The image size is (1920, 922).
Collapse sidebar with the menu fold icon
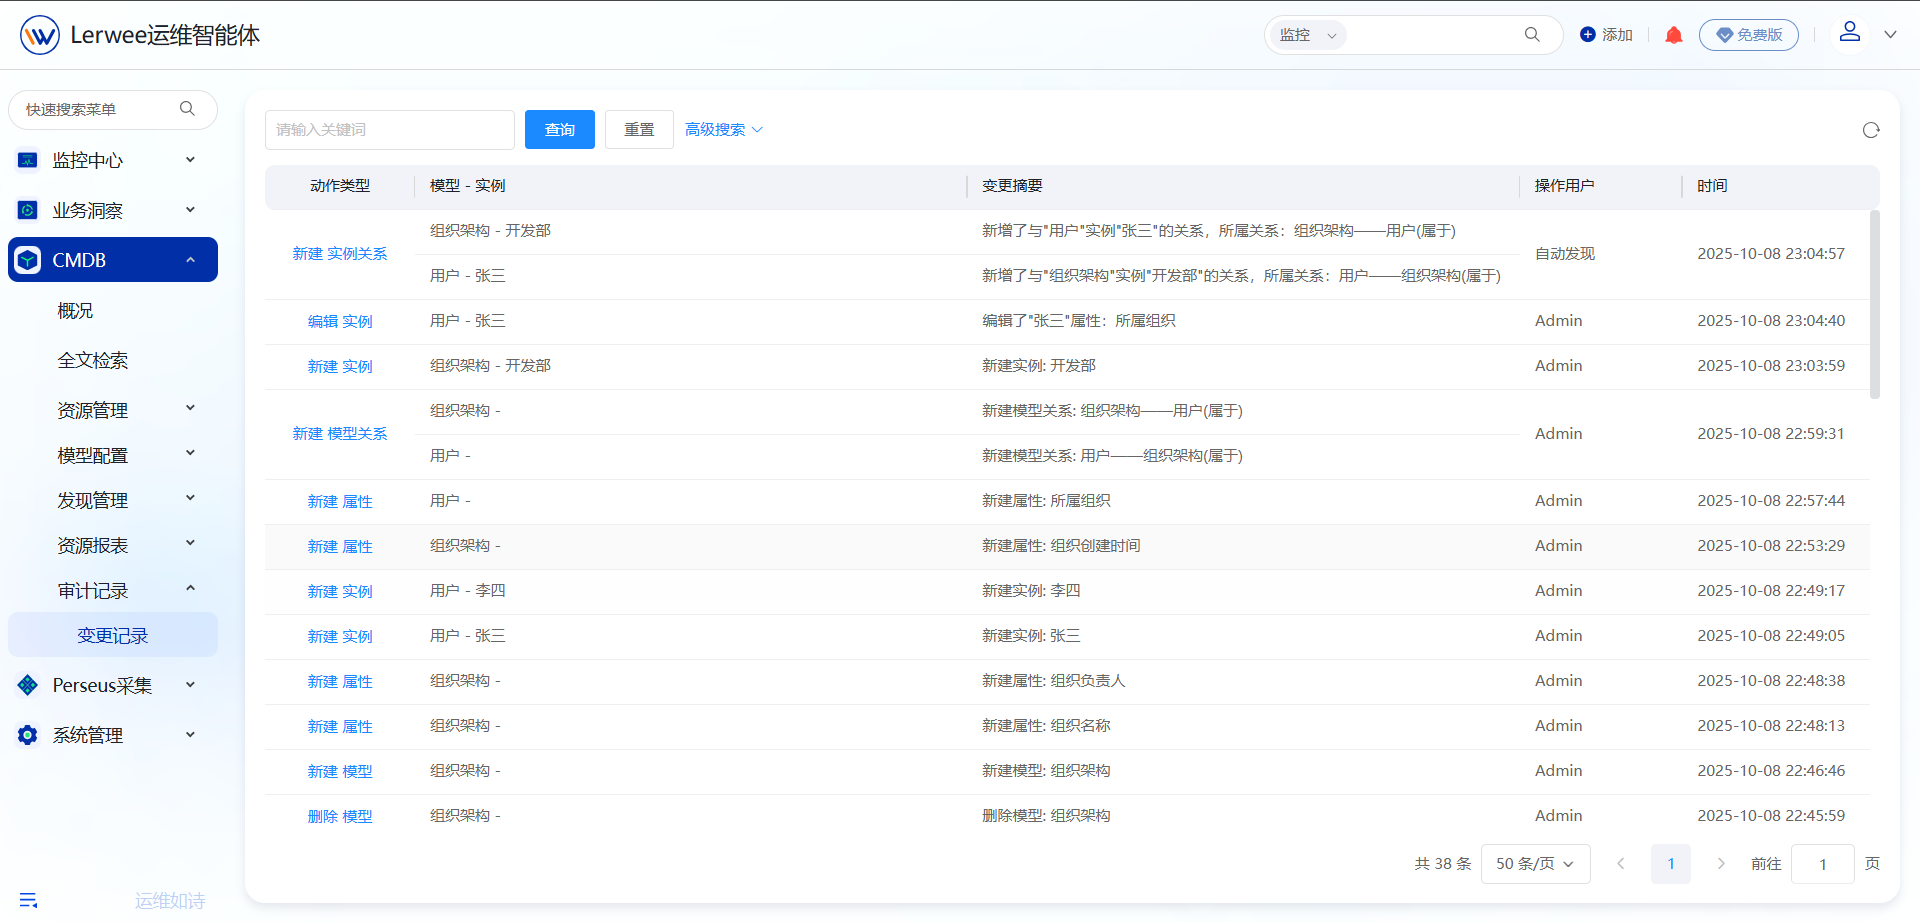click(x=28, y=900)
